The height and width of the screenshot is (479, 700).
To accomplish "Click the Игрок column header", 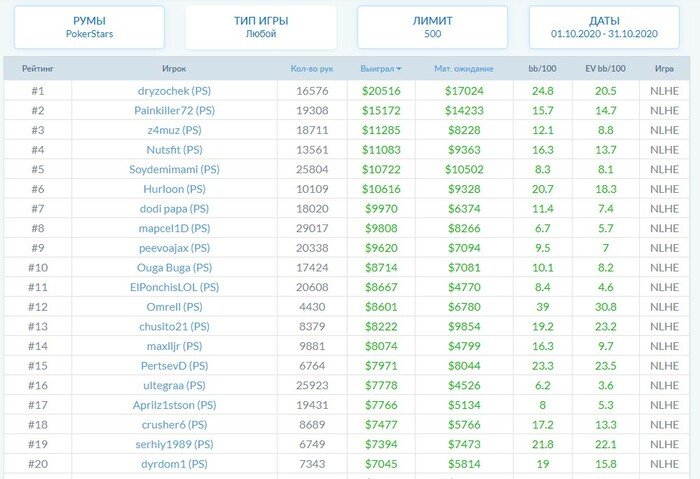I will (174, 69).
